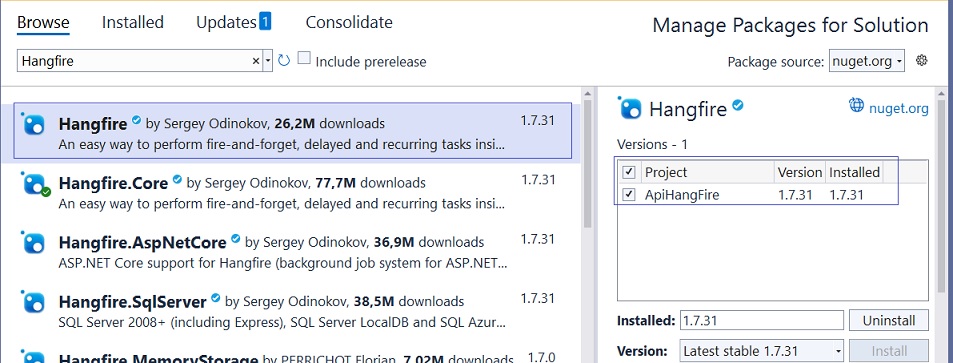Select the Hangfire.SqlServer package row
Viewport: 953px width, 363px height.
tap(291, 311)
